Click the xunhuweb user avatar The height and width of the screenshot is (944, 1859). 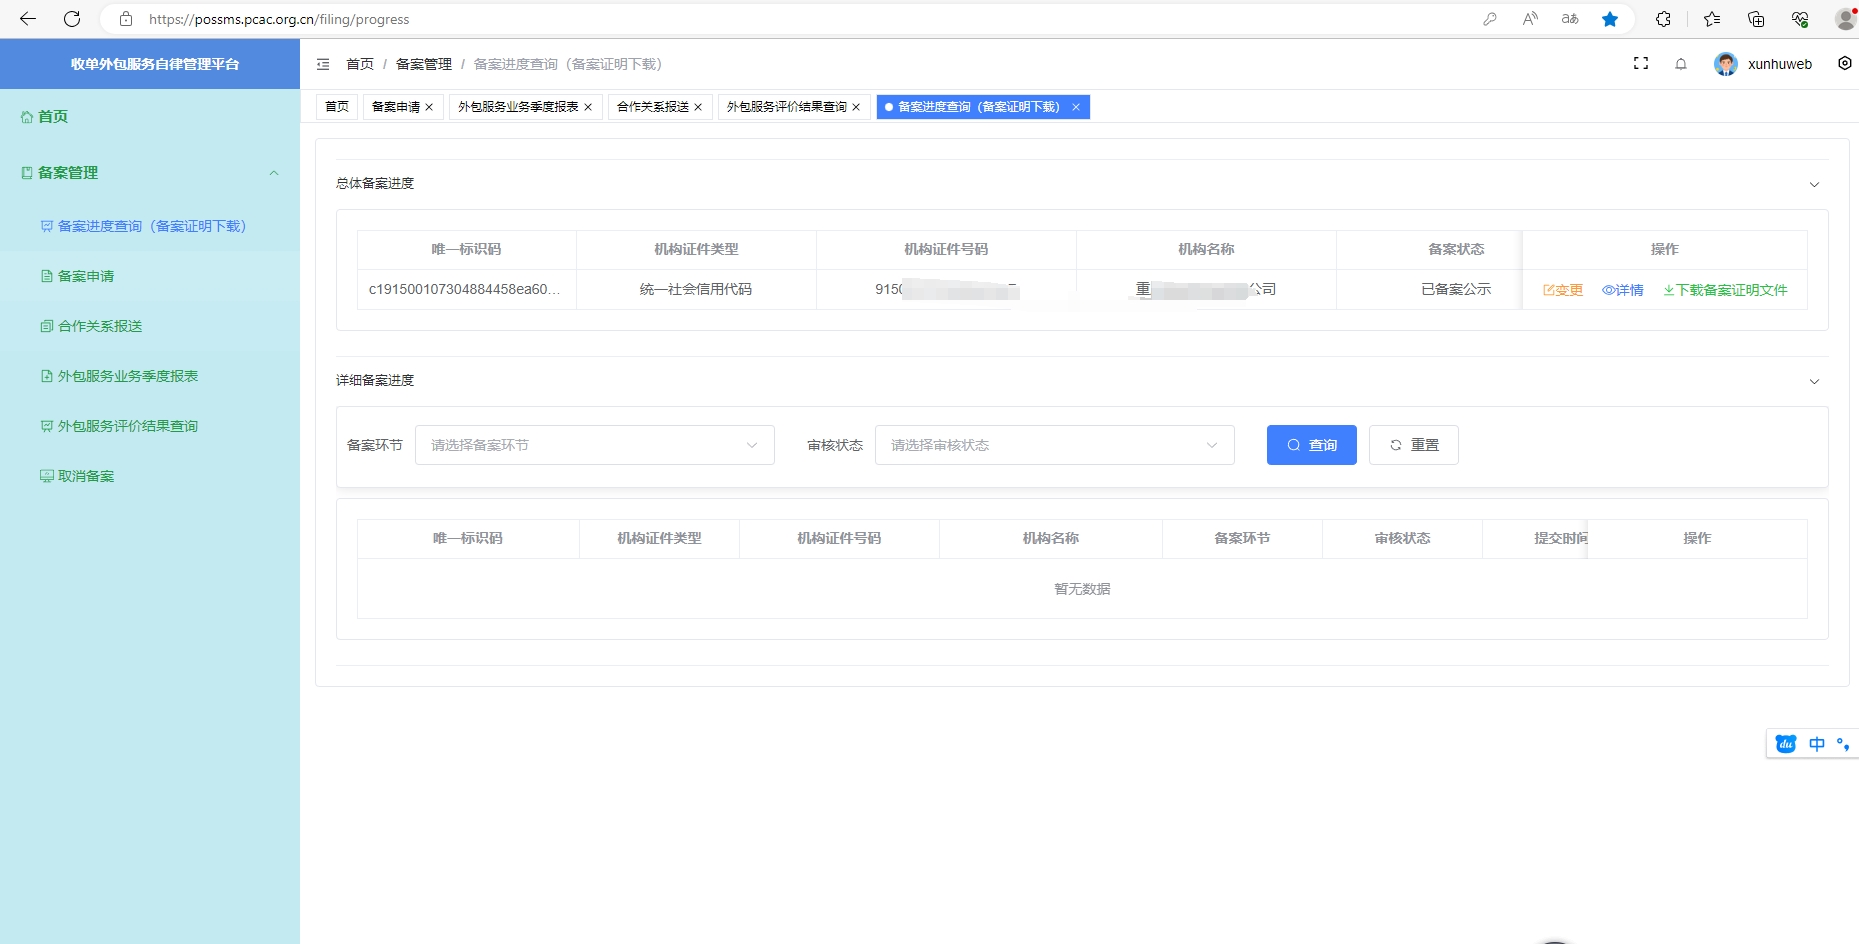tap(1725, 64)
